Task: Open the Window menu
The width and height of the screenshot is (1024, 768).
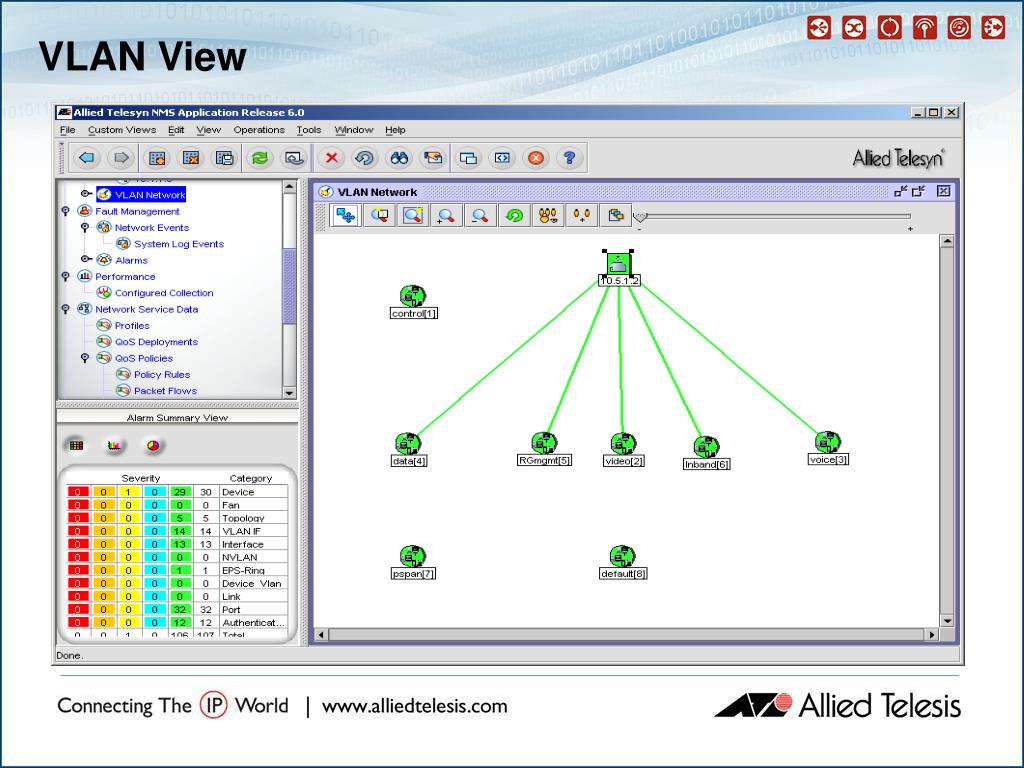Action: [x=354, y=130]
